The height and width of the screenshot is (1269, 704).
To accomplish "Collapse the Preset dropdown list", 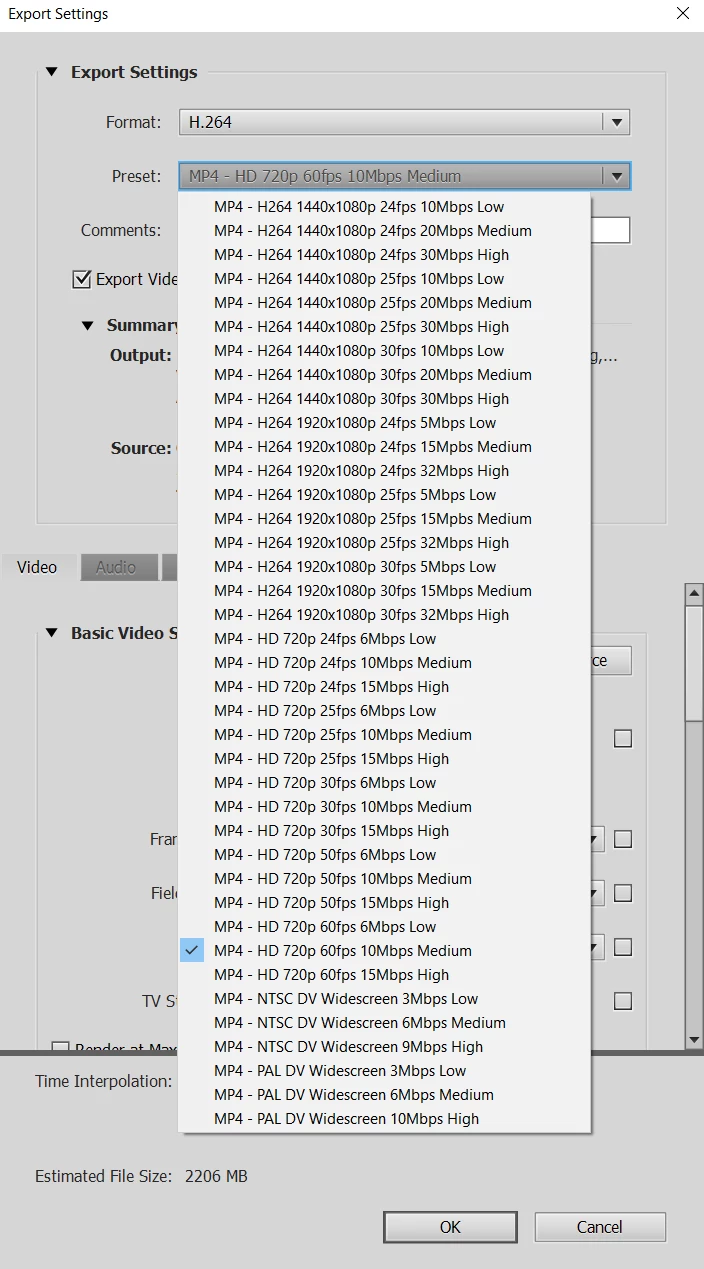I will [616, 177].
